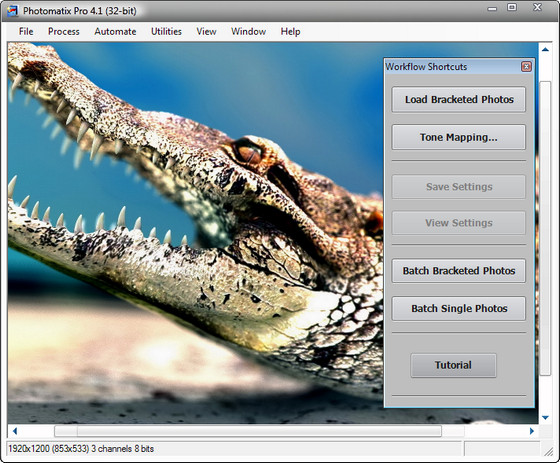Click the horizontal scrollbar thumb
The image size is (560, 463).
coord(248,431)
